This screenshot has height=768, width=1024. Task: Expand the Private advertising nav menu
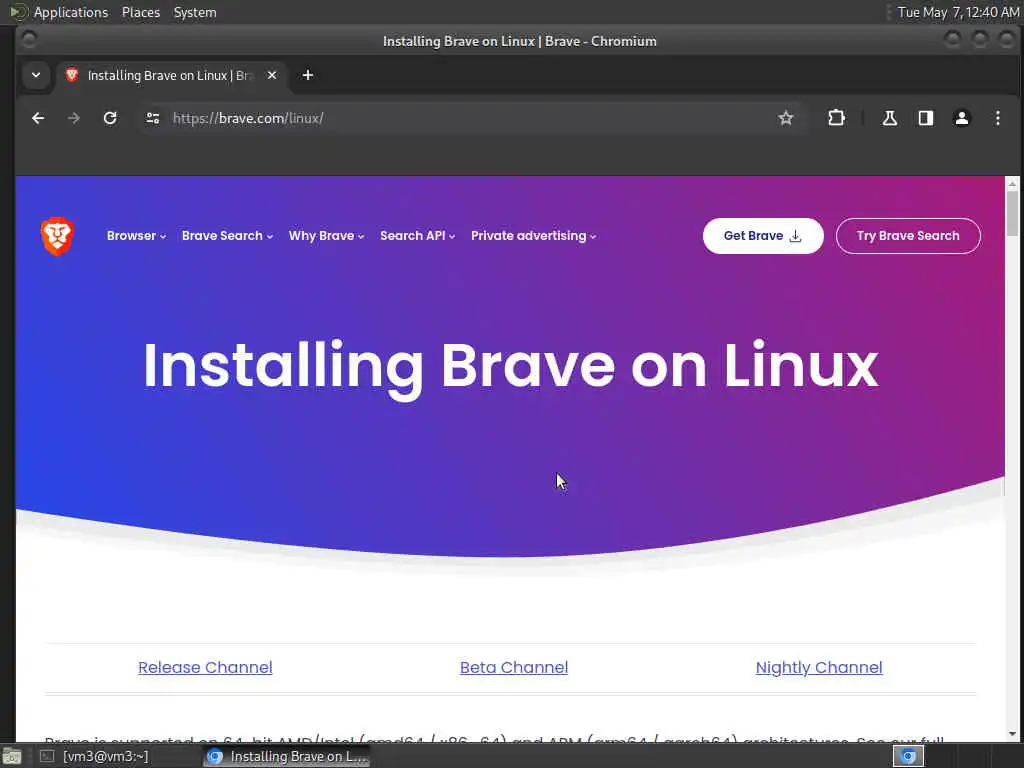534,236
